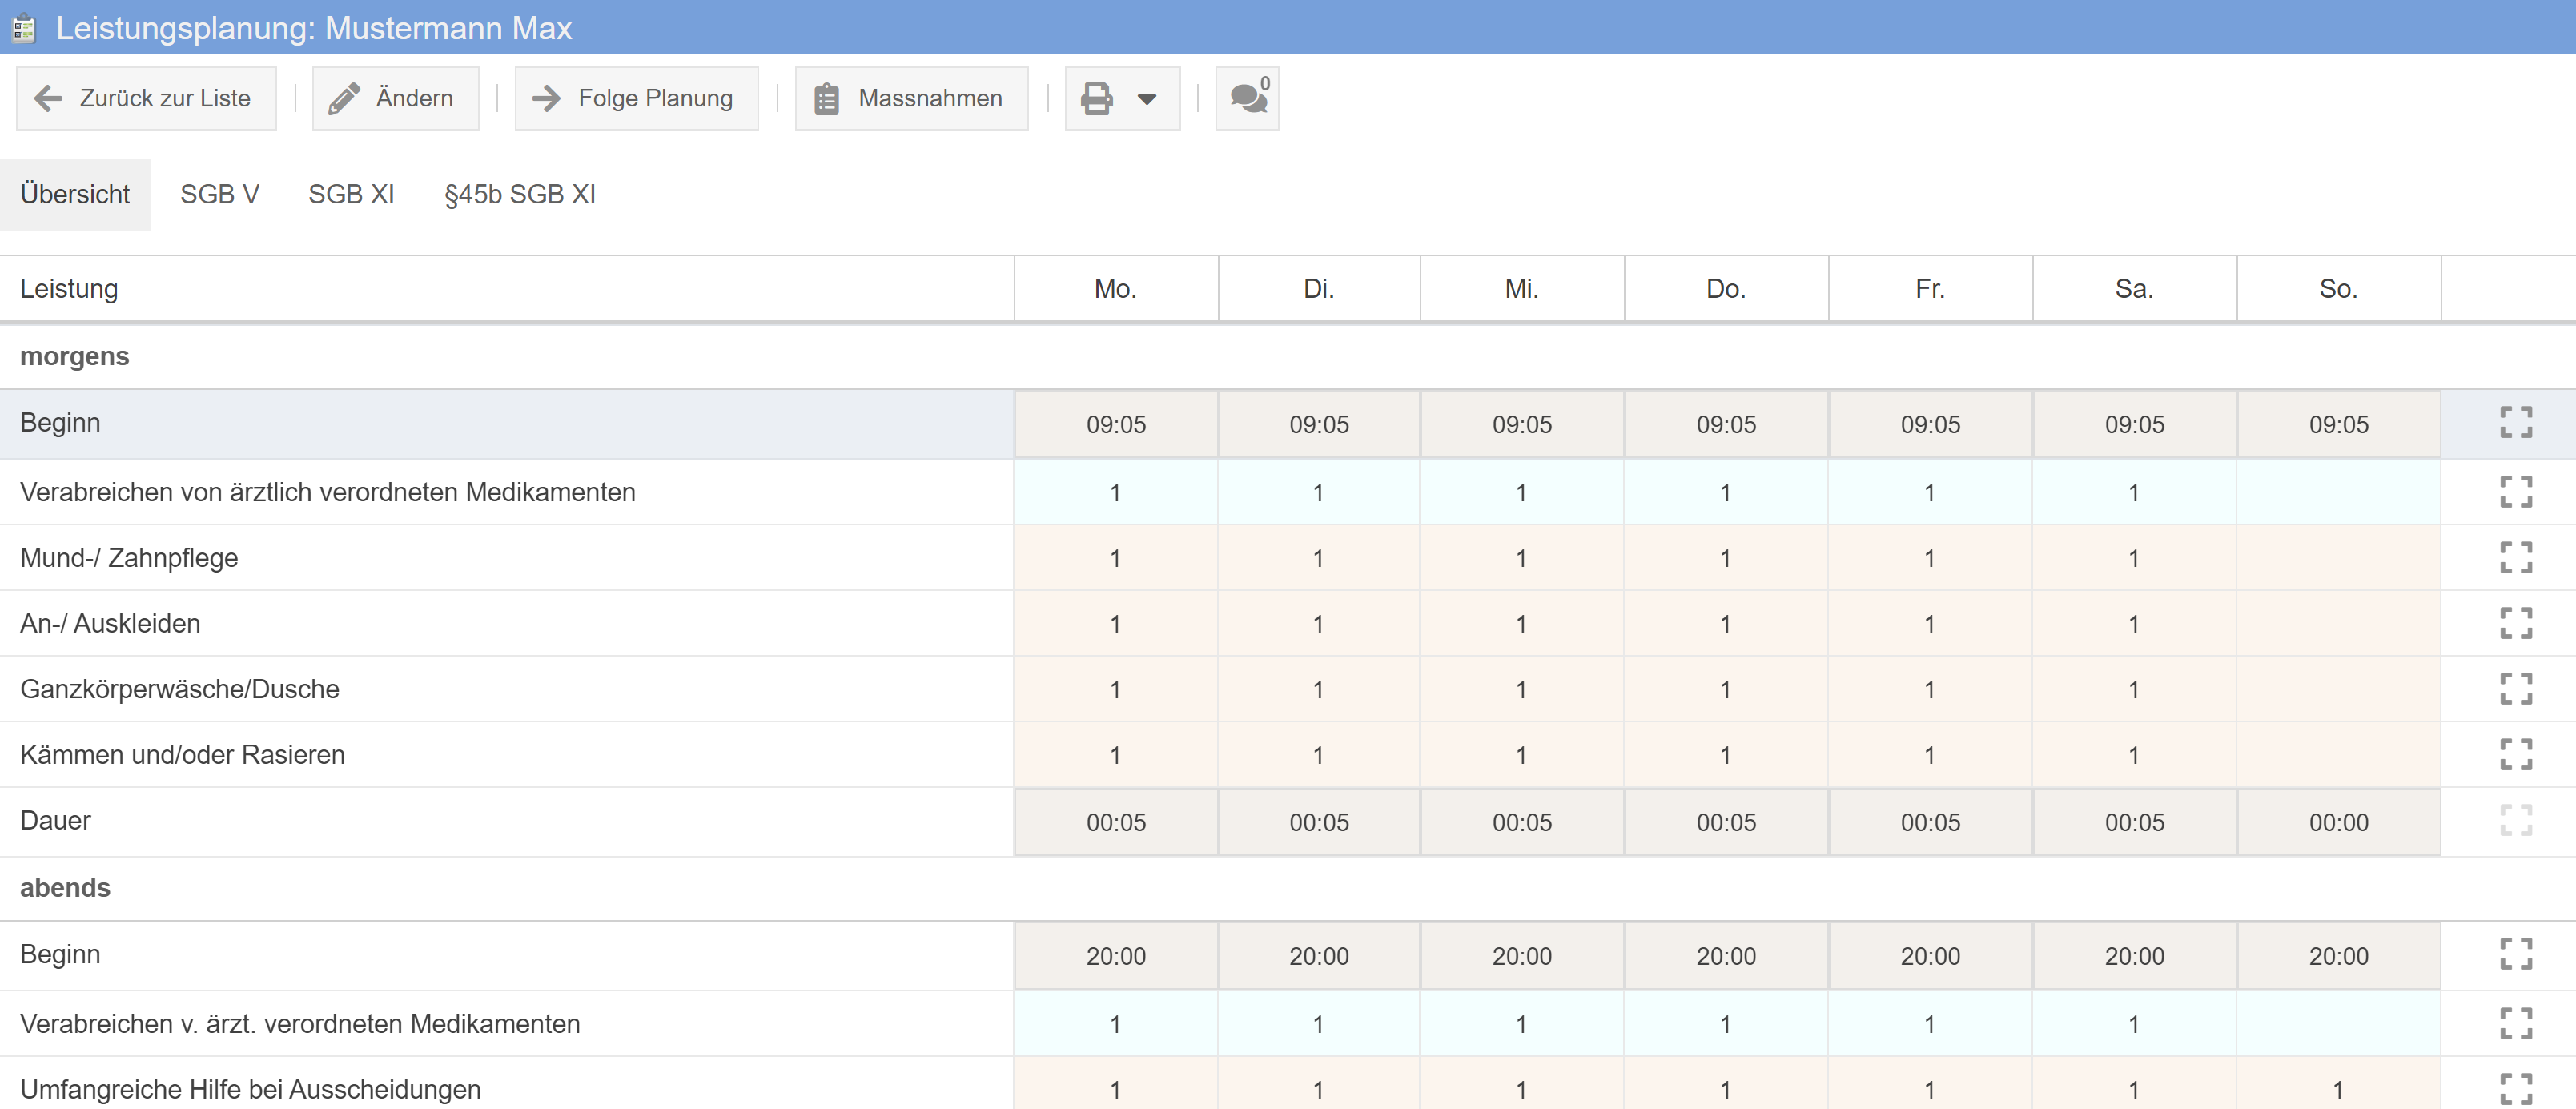2576x1109 pixels.
Task: Open the print options dropdown arrow
Action: coord(1147,99)
